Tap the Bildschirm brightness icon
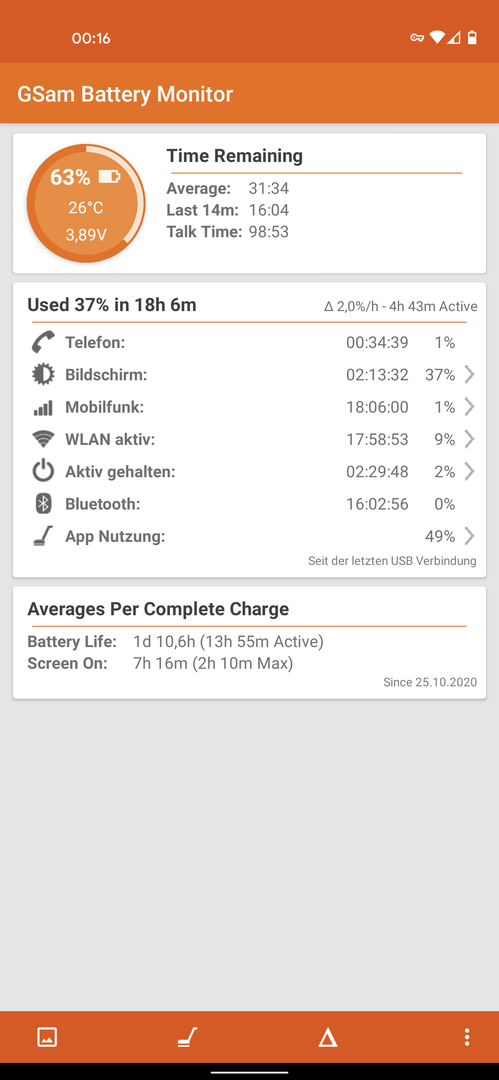The width and height of the screenshot is (499, 1080). click(43, 375)
